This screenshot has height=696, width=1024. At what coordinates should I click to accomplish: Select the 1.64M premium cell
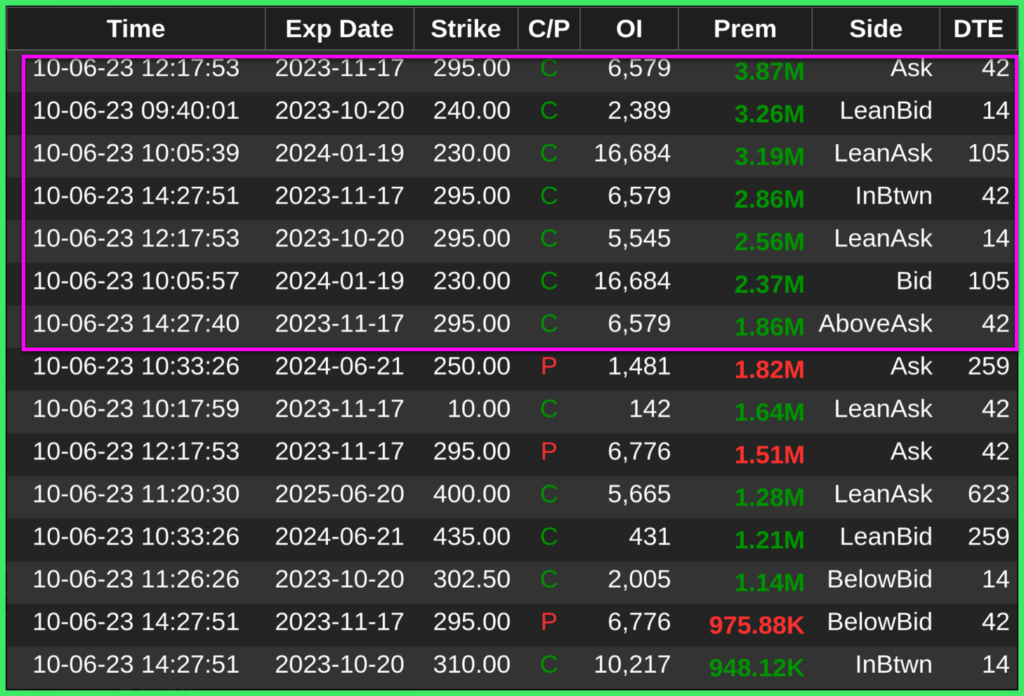tap(769, 412)
